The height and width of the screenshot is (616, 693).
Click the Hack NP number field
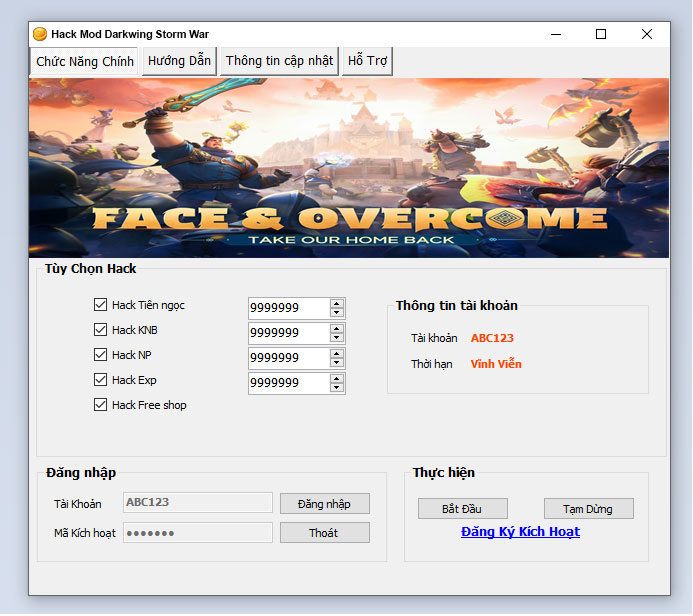tap(289, 358)
